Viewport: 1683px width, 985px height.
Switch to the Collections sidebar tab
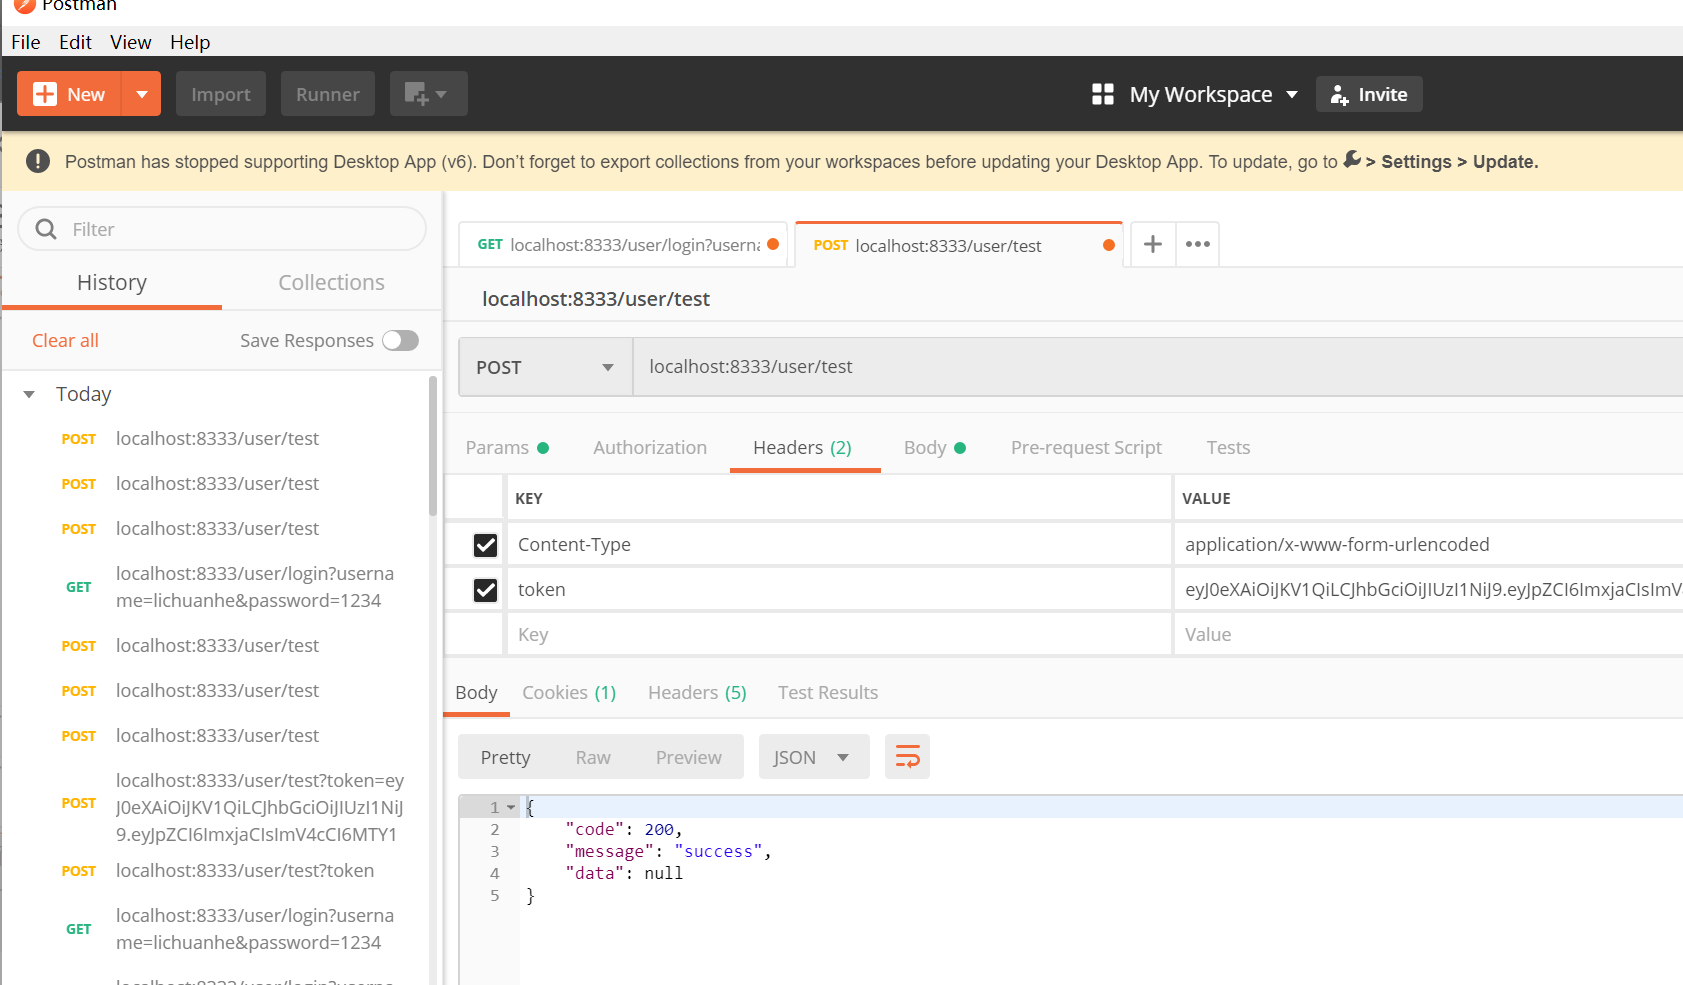pos(331,283)
